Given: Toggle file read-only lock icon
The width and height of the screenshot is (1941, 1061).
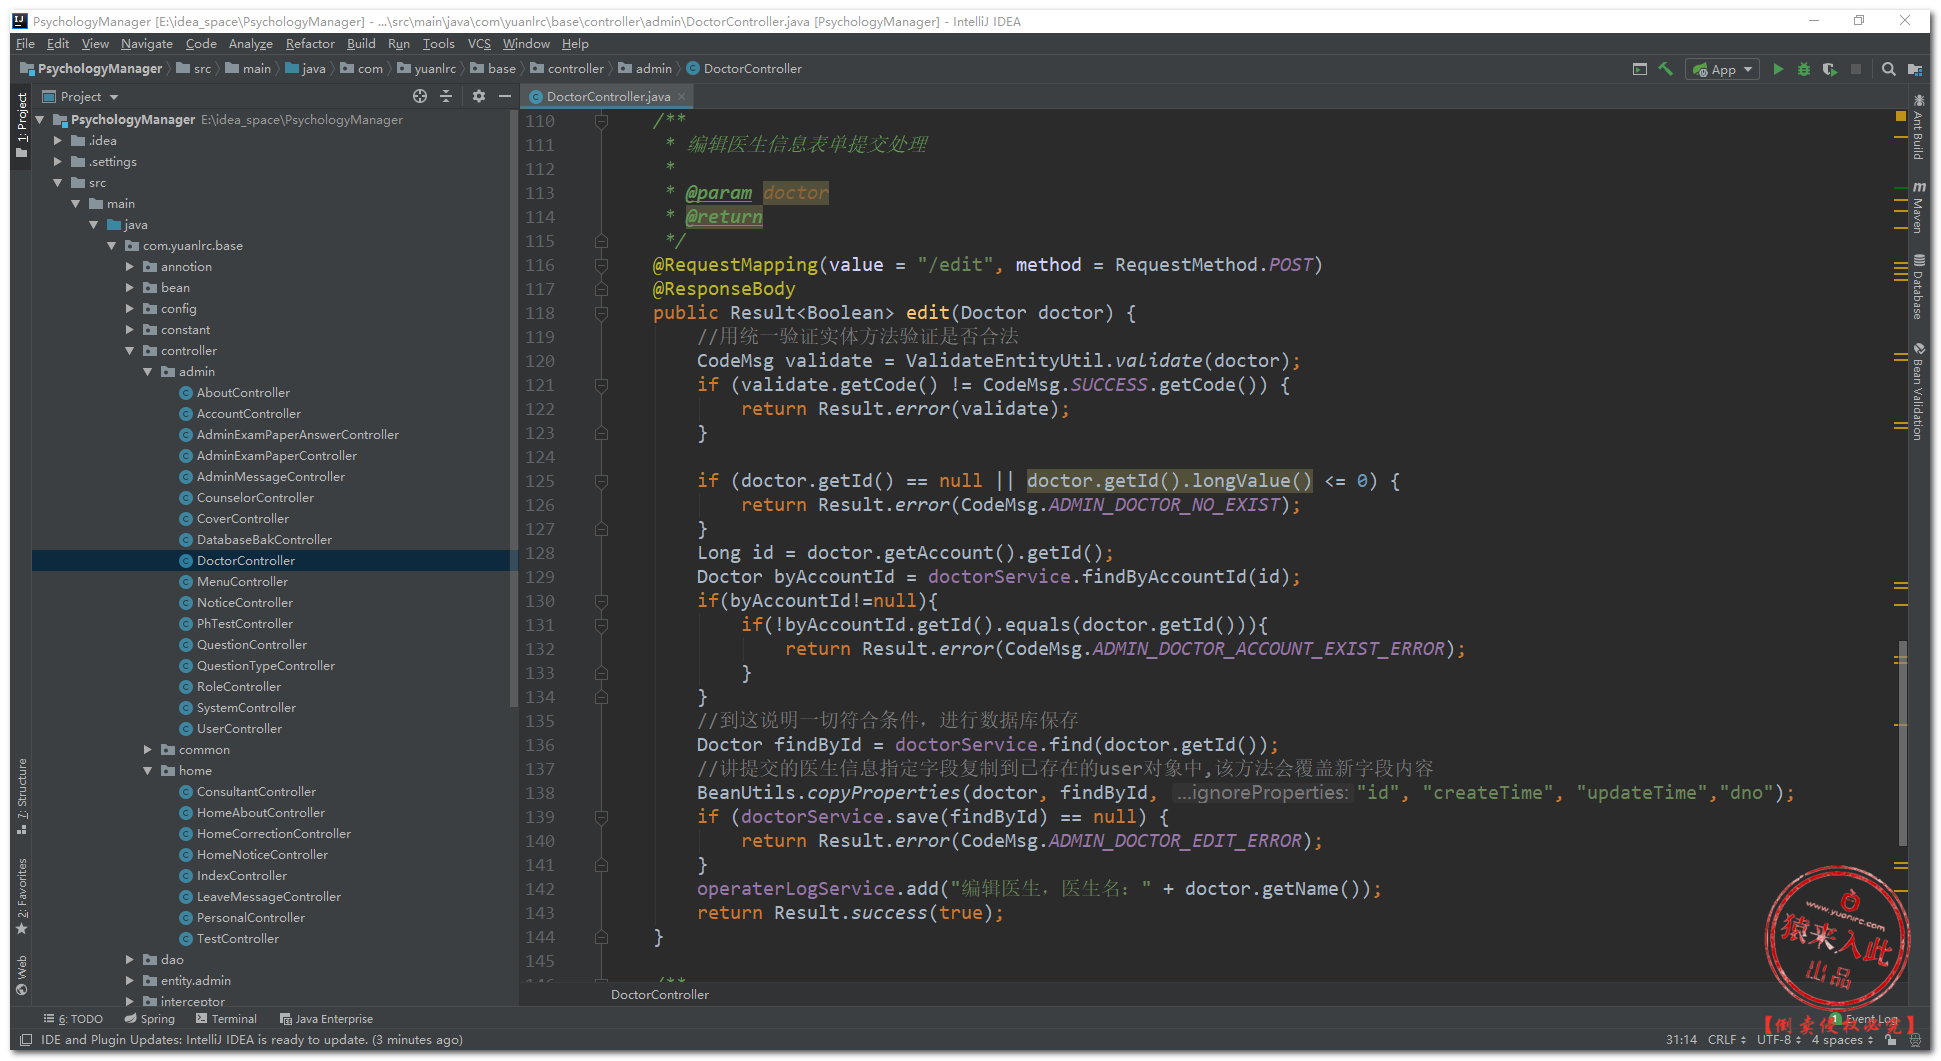Looking at the screenshot, I should tap(1890, 1040).
